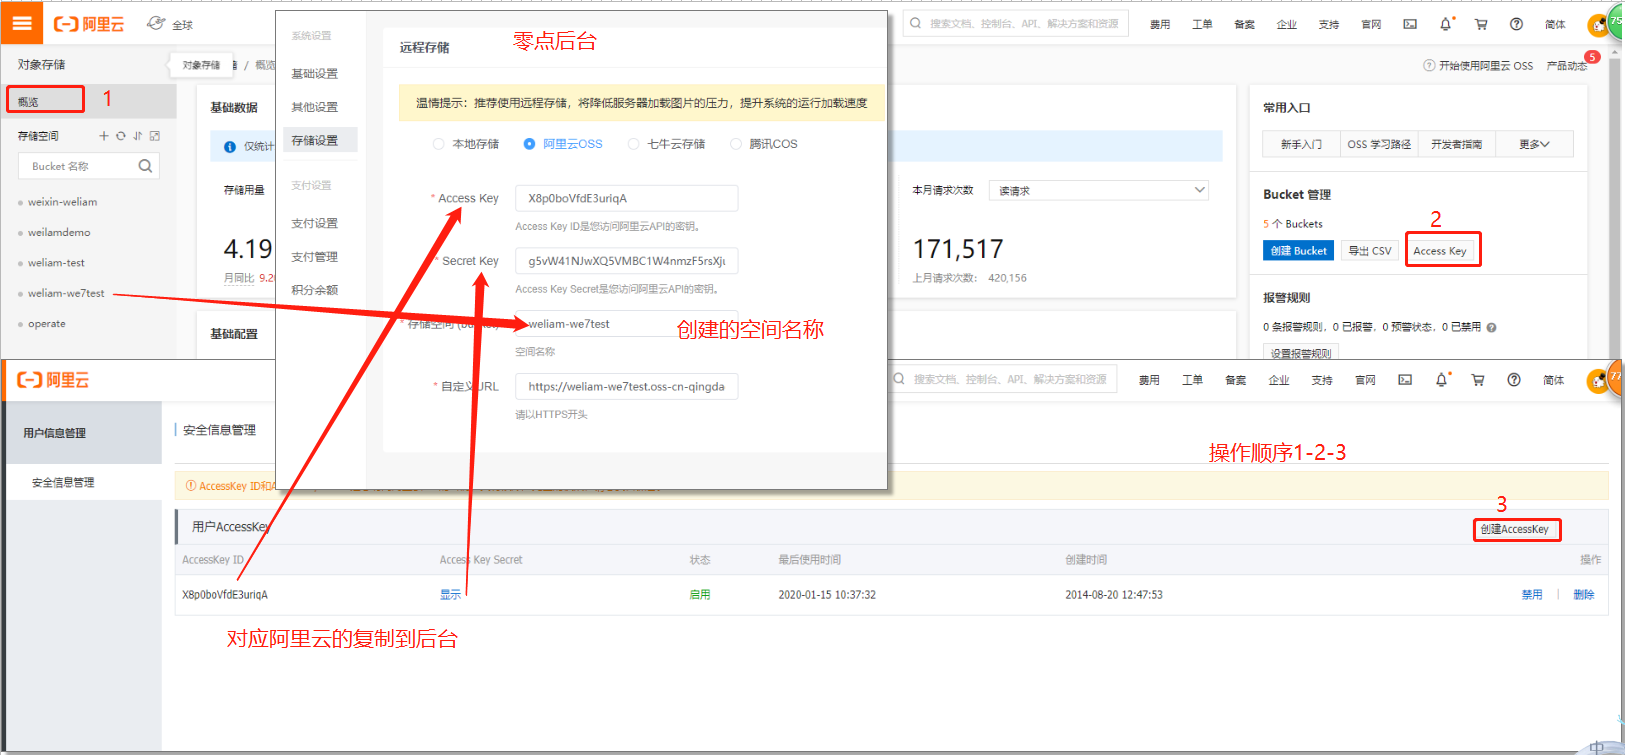Click the plus icon to add a storage bucket
This screenshot has height=755, width=1625.
(x=103, y=136)
